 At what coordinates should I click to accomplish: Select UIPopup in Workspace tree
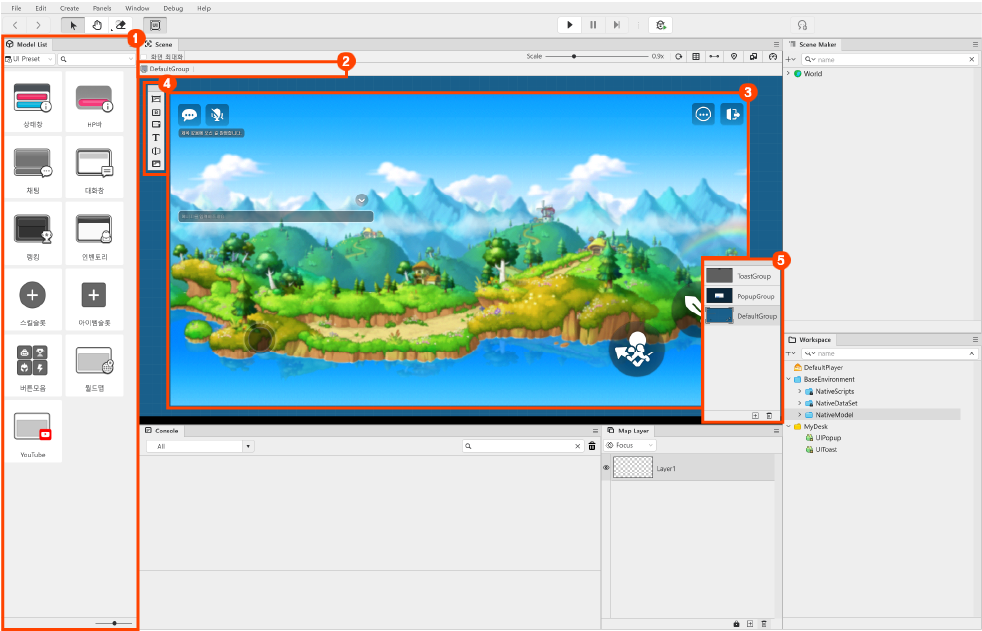pos(828,438)
